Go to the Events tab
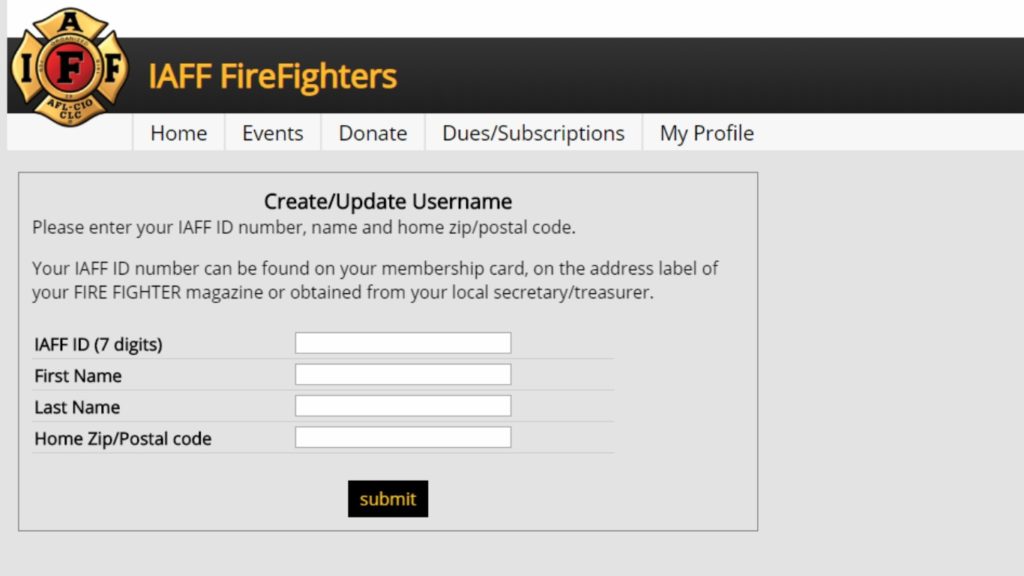Screen dimensions: 1024x576 pos(272,133)
